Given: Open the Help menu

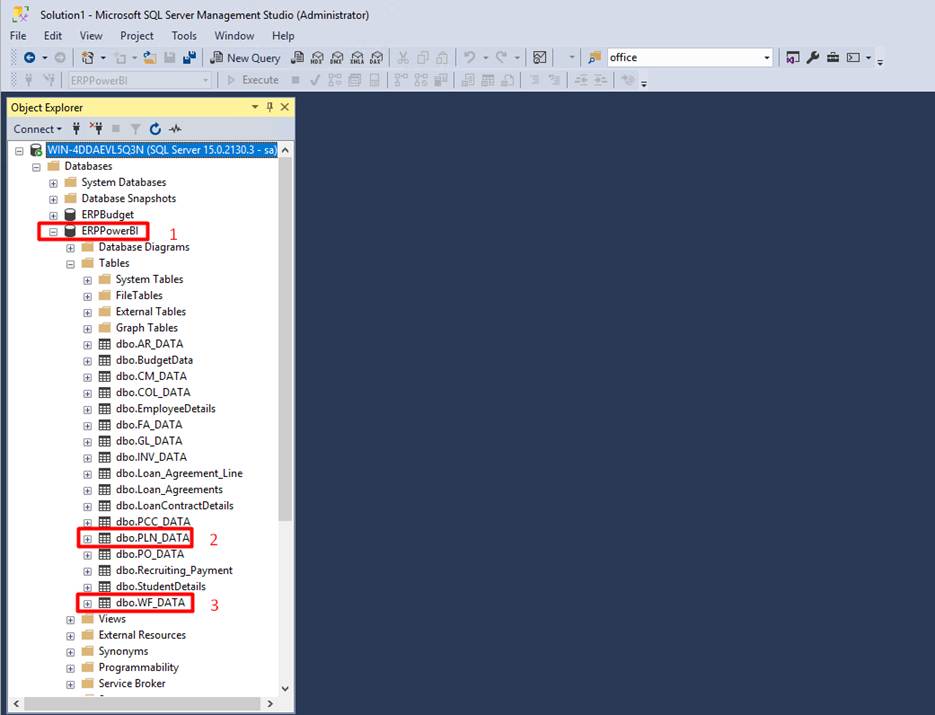Looking at the screenshot, I should (x=283, y=36).
